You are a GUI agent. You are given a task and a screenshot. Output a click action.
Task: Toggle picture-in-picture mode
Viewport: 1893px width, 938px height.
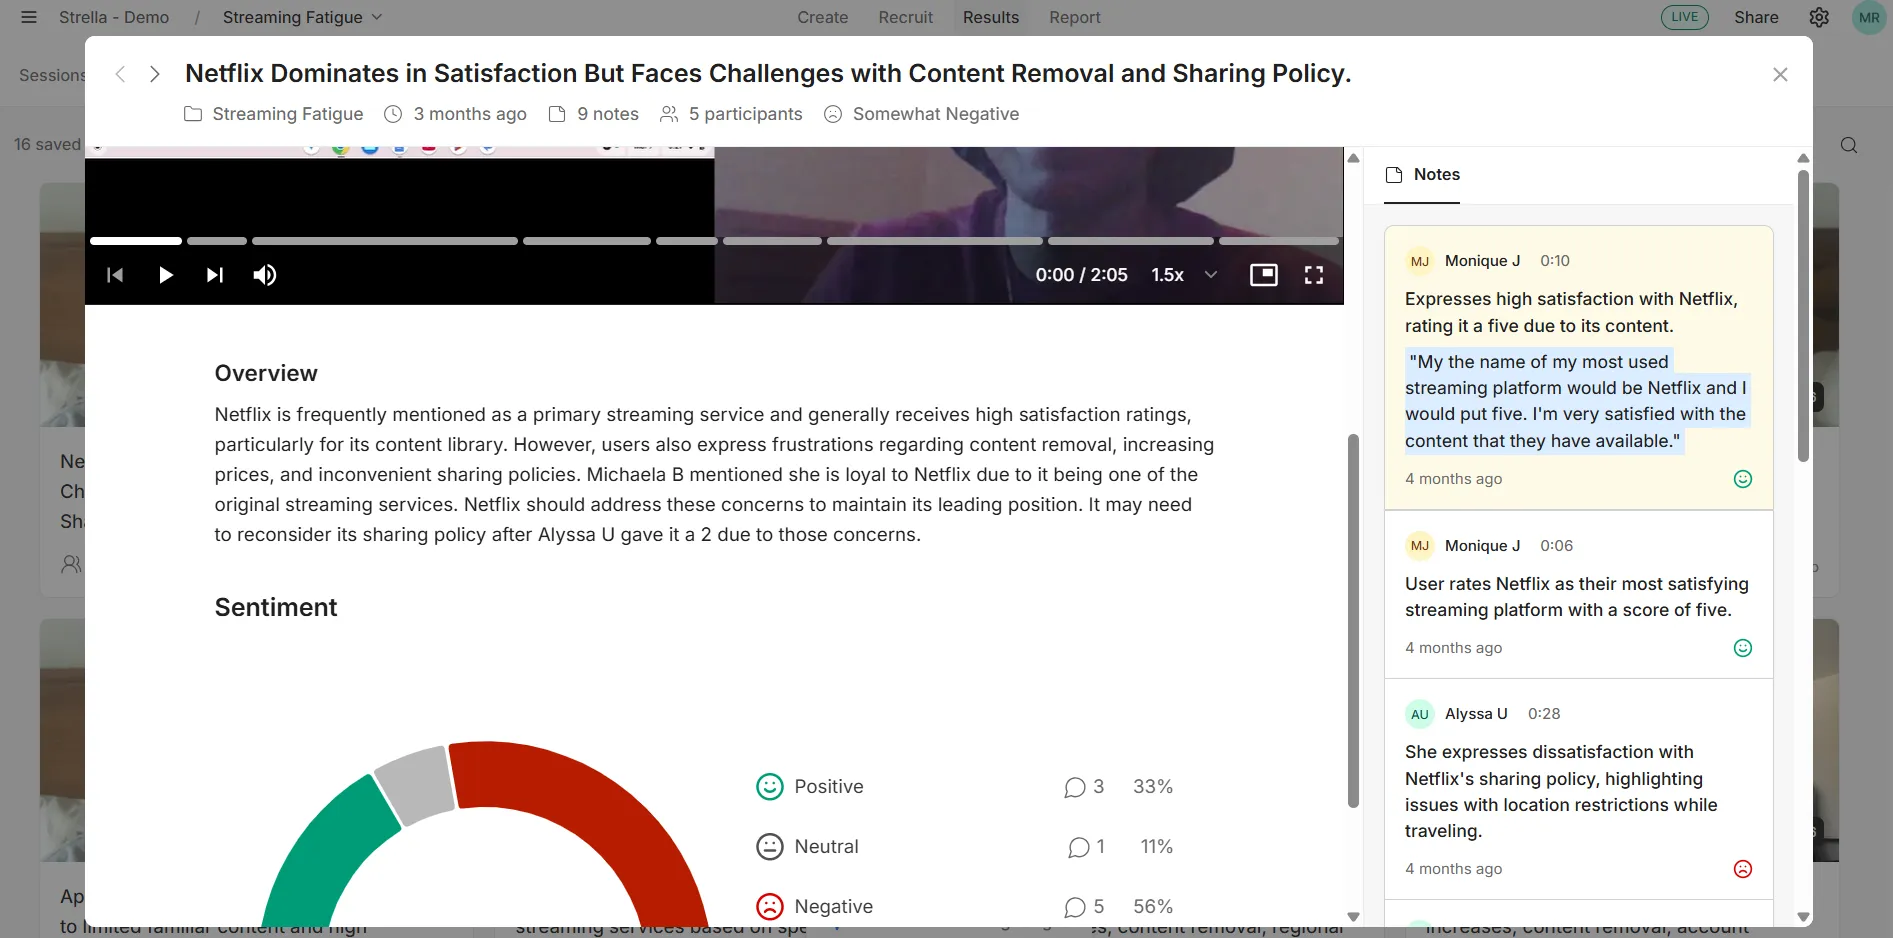[1264, 275]
